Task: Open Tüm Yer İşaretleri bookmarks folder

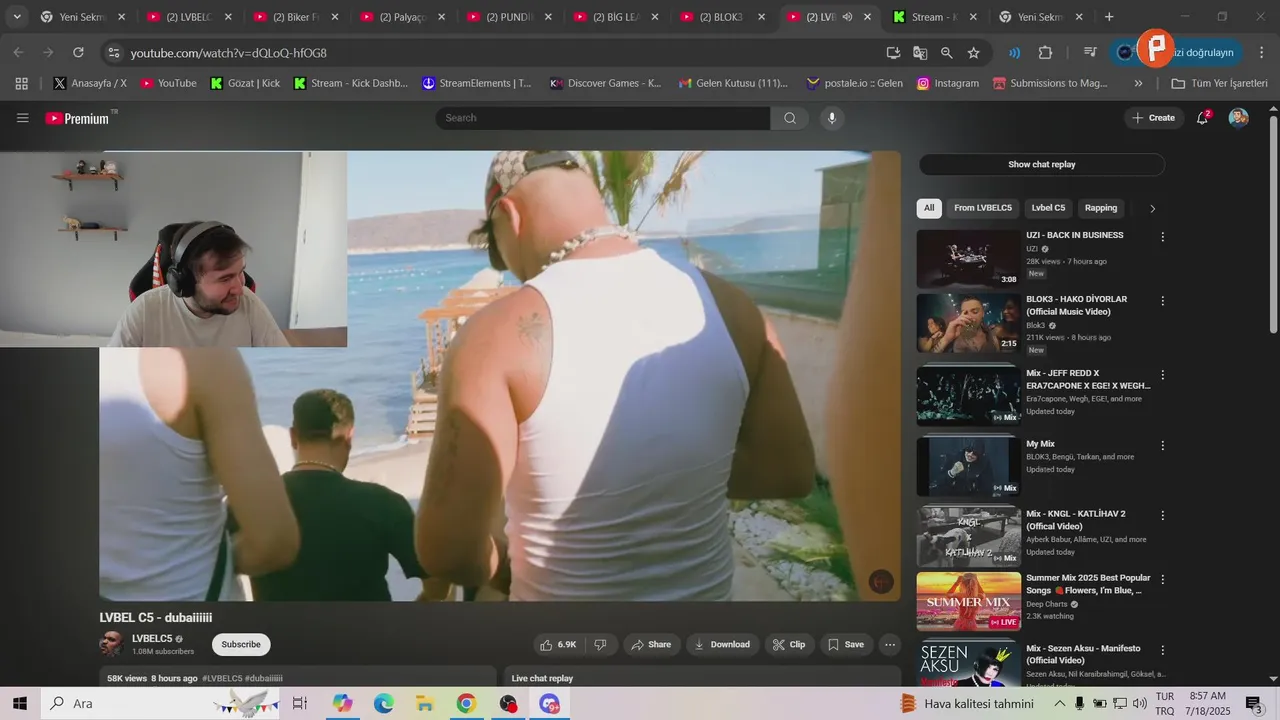Action: pos(1219,83)
